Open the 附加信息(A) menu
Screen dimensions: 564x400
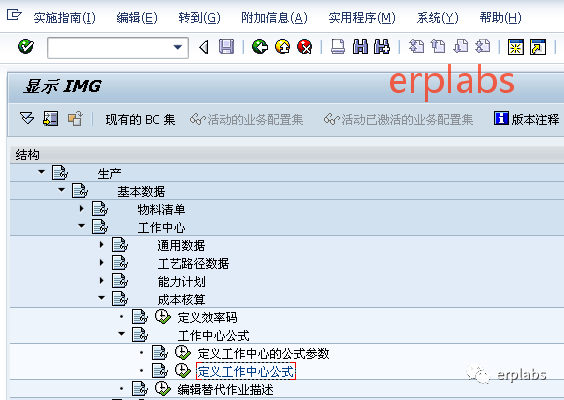coord(274,17)
